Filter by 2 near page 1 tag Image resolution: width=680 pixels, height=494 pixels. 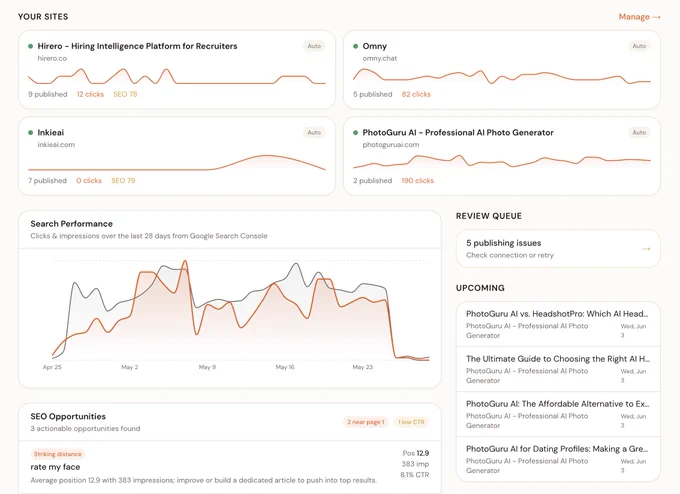coord(366,422)
